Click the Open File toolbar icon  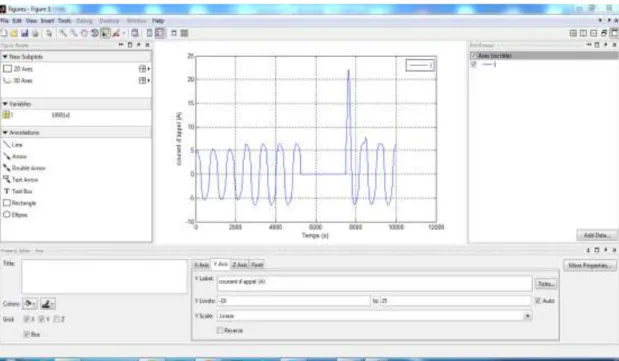click(14, 34)
